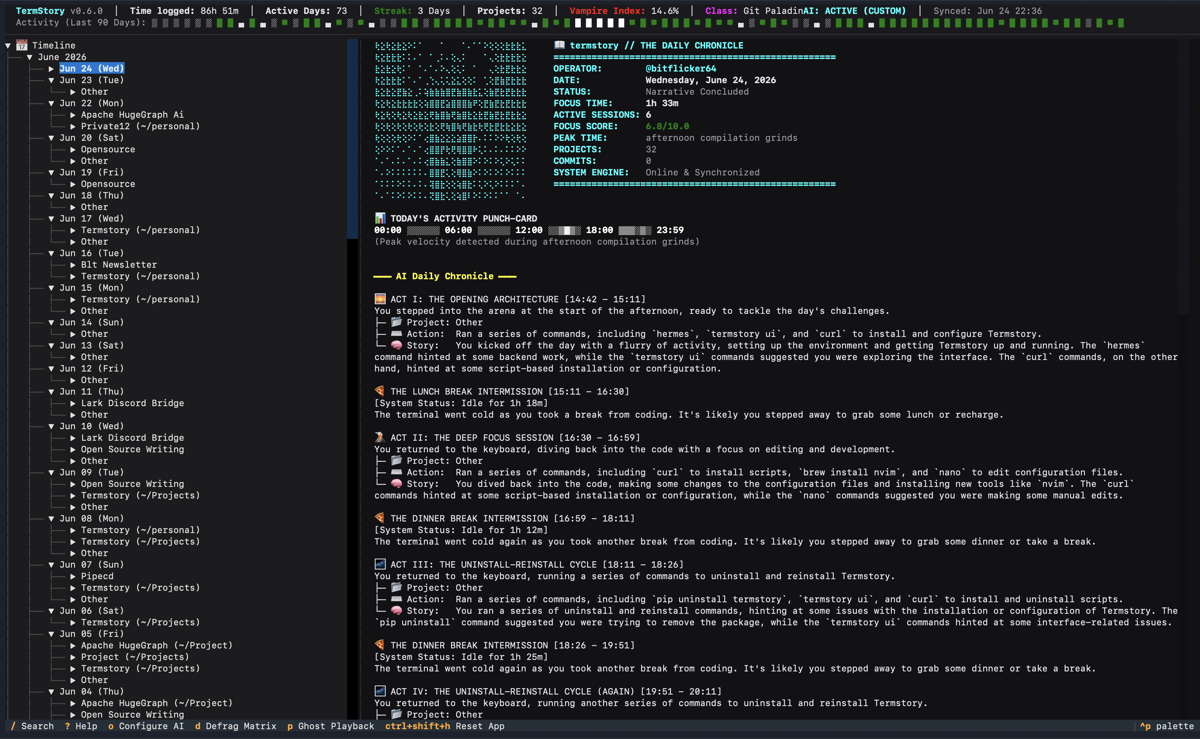Expand the Private12 (~/personal) node
The width and height of the screenshot is (1200, 739).
(x=73, y=126)
